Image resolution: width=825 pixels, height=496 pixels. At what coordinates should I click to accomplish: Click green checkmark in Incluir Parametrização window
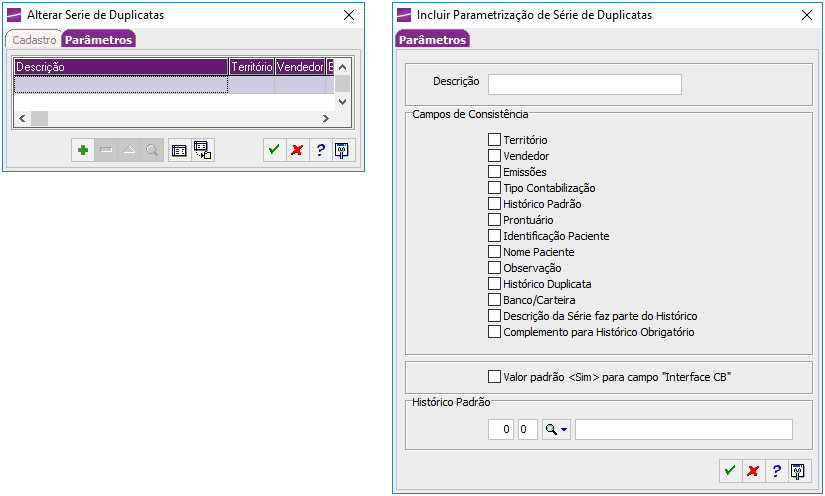click(730, 471)
